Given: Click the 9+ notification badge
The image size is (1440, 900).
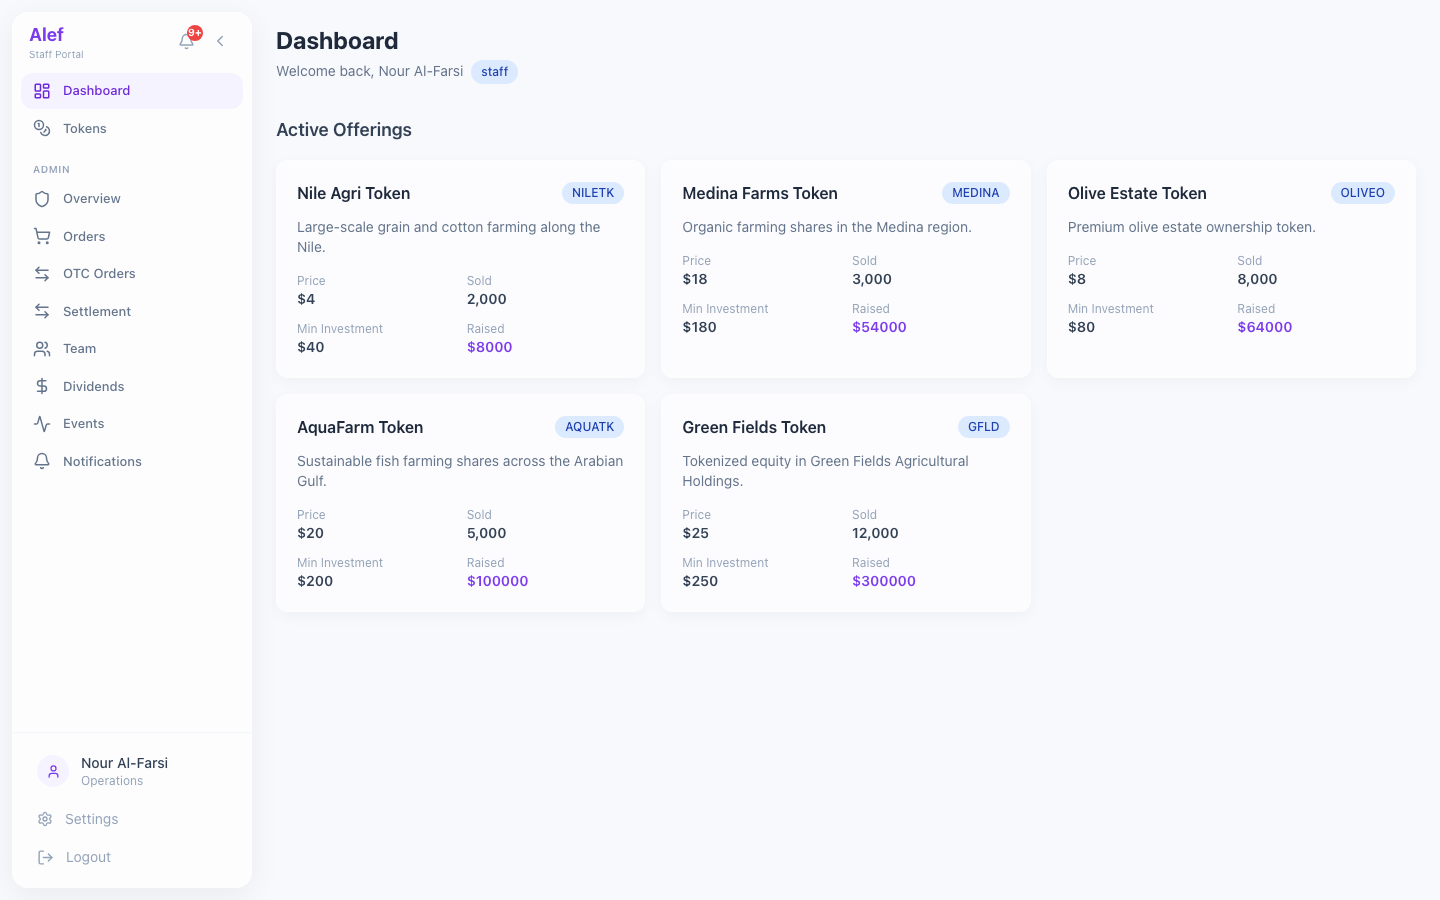Looking at the screenshot, I should click(x=196, y=31).
